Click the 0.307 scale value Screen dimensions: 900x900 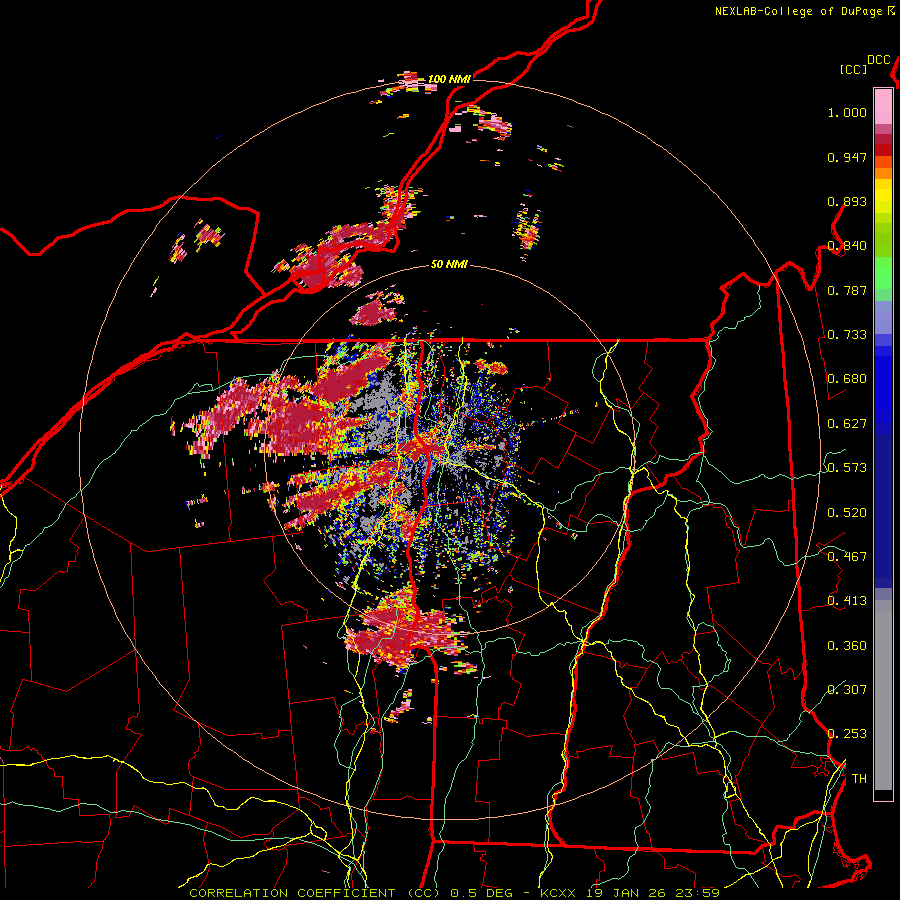(x=847, y=689)
